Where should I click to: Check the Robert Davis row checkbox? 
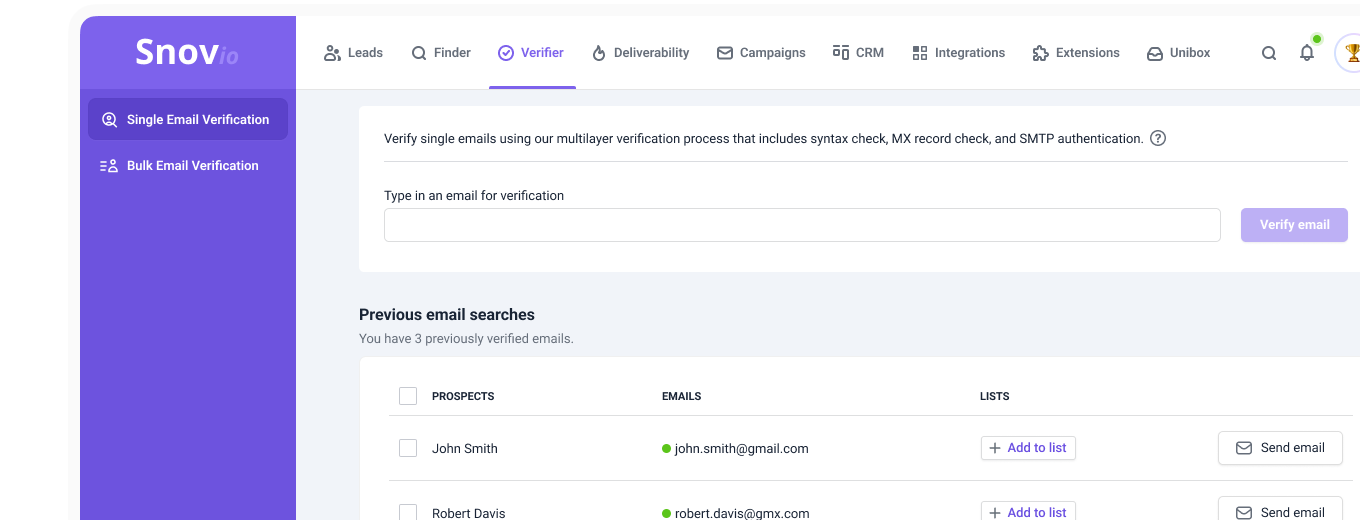408,512
